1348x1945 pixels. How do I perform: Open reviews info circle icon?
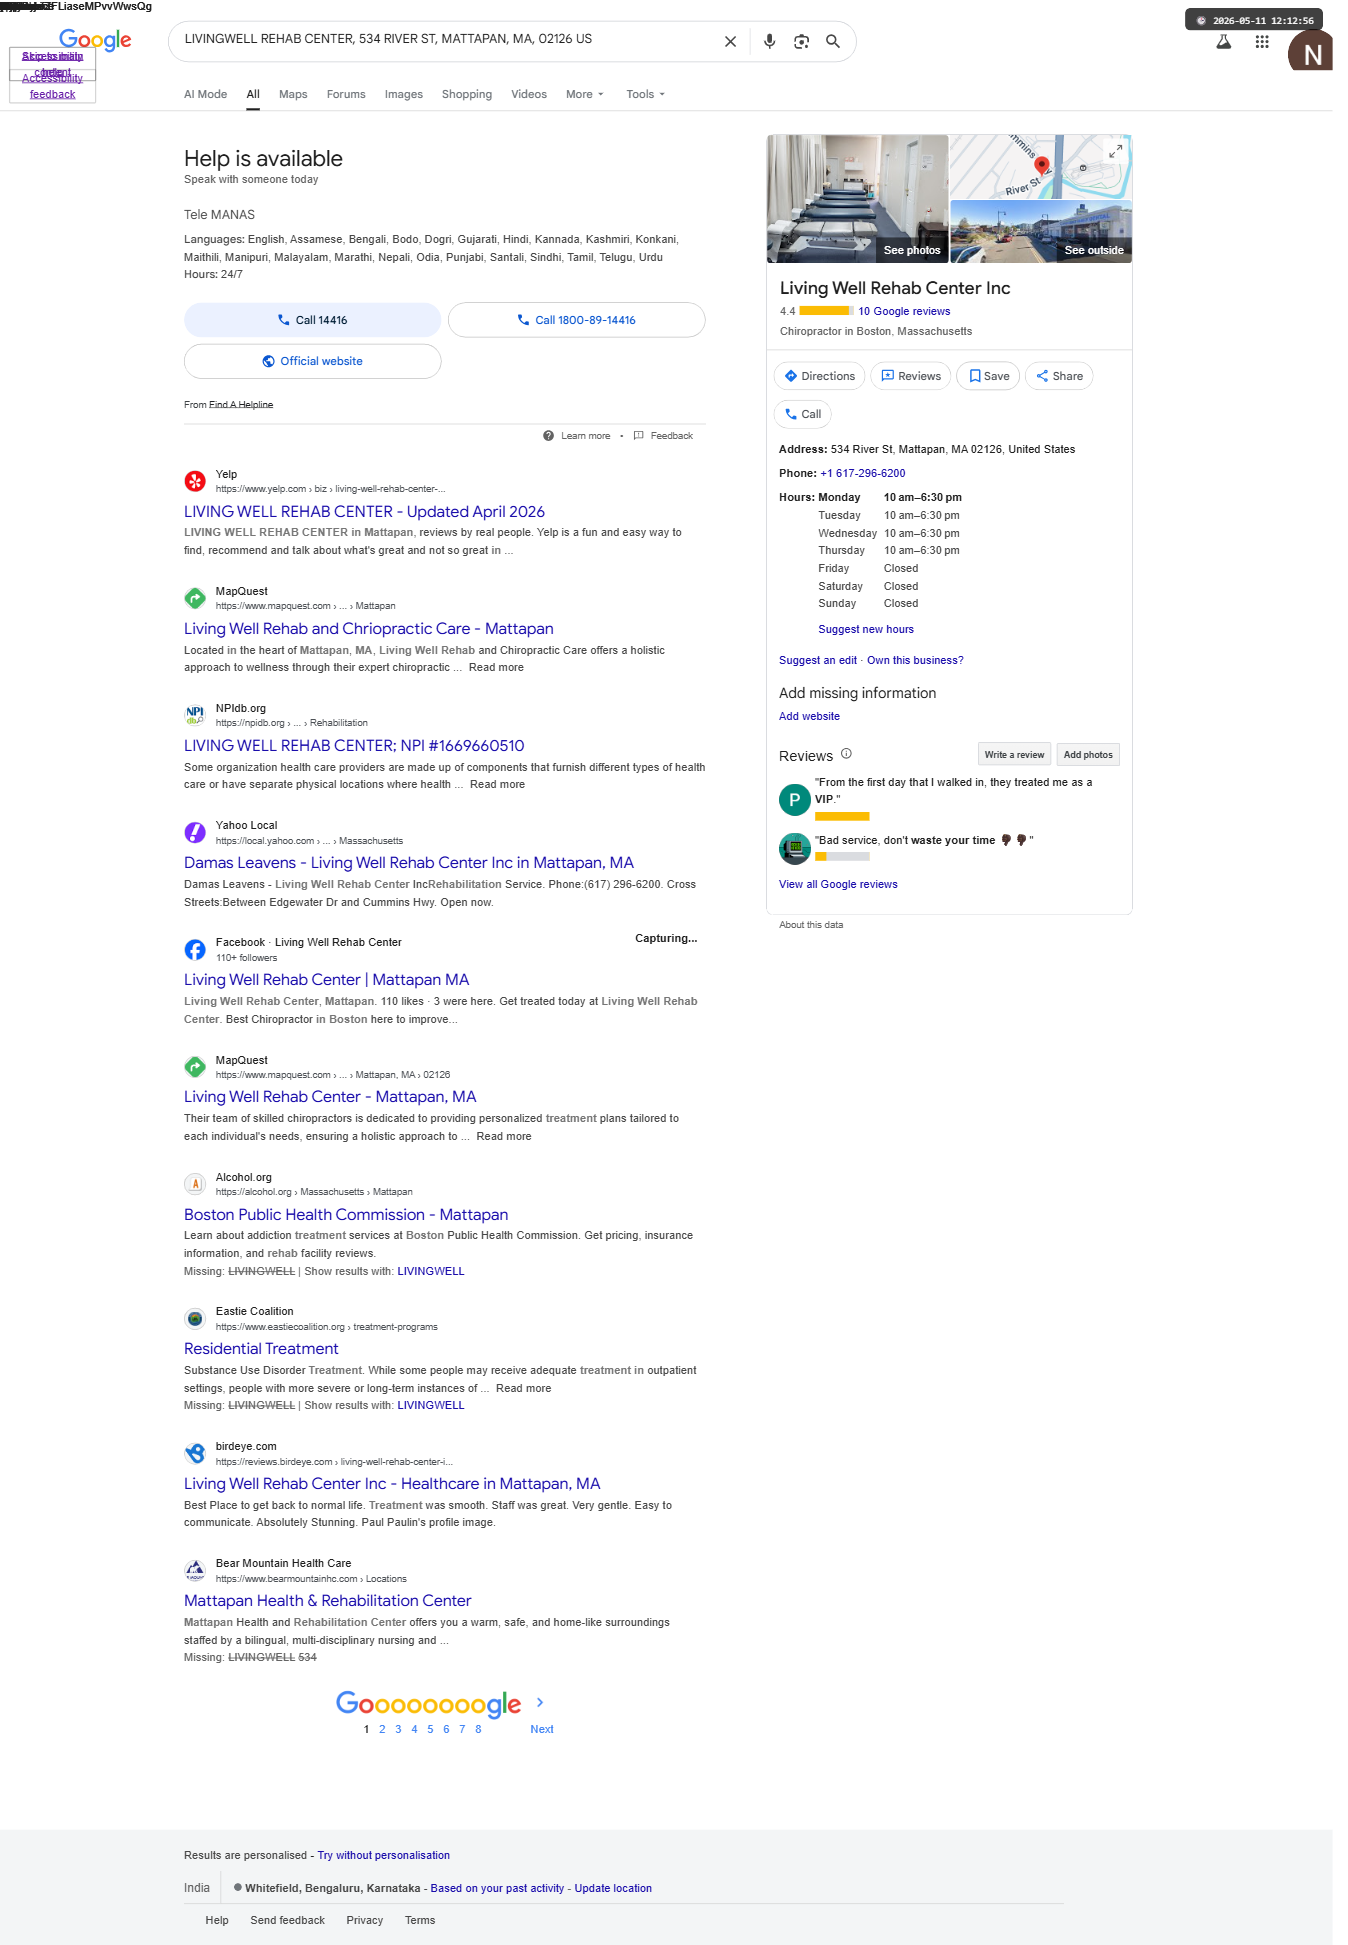[x=846, y=754]
